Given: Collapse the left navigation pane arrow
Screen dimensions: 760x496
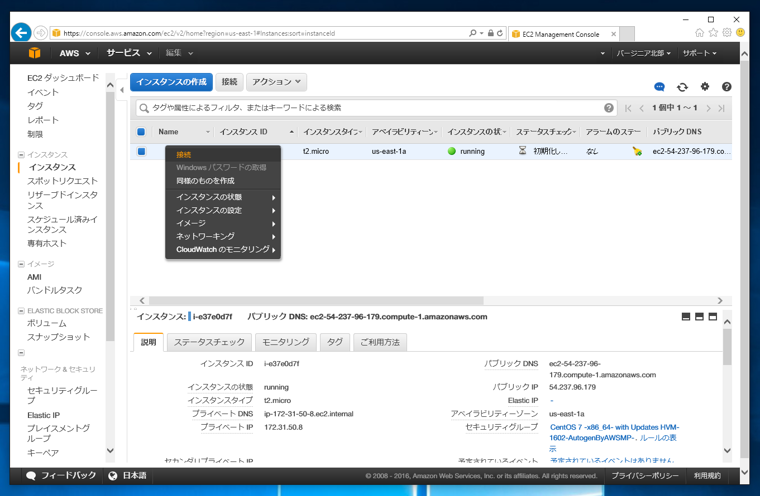Looking at the screenshot, I should coord(122,90).
